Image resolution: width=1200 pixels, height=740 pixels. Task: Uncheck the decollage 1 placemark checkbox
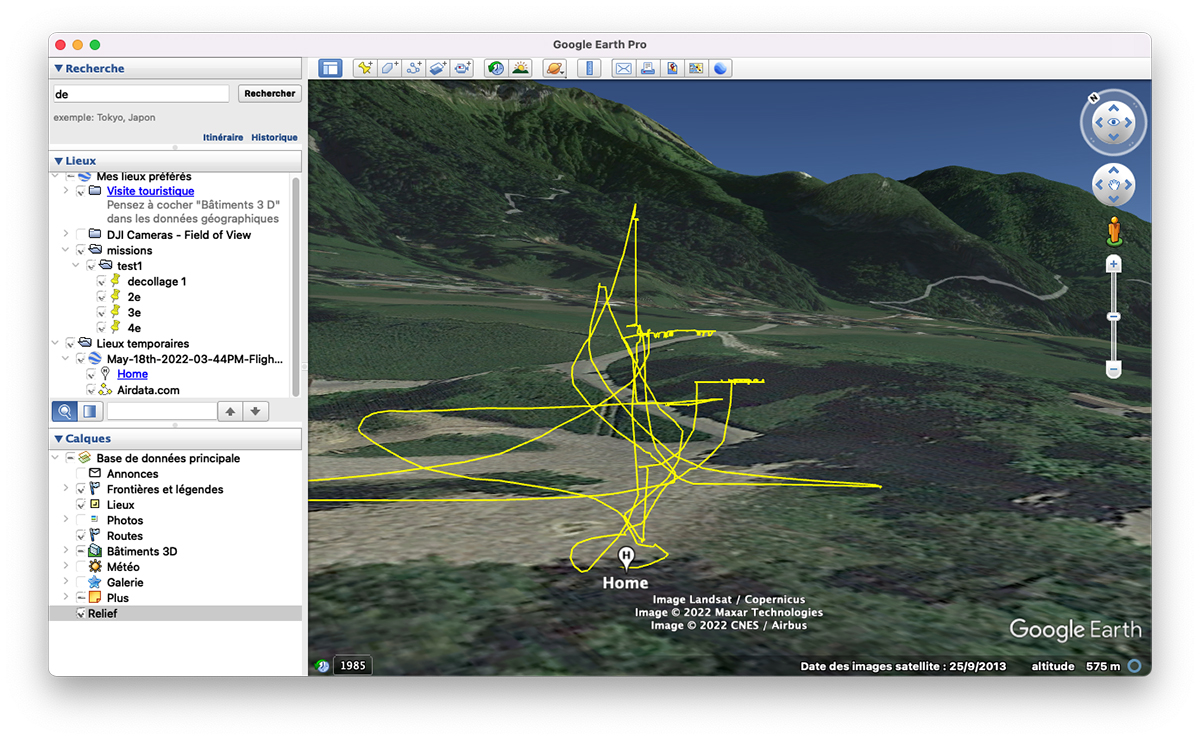(101, 282)
